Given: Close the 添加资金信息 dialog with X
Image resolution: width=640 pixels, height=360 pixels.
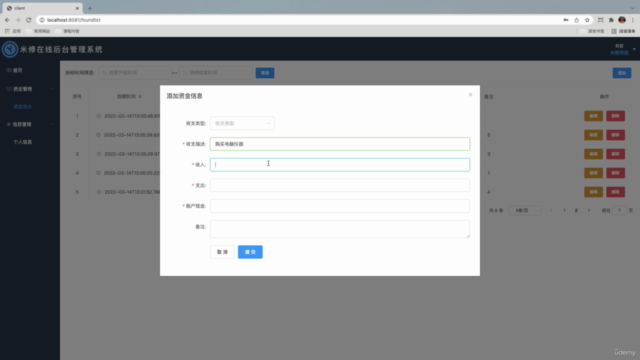Looking at the screenshot, I should click(470, 95).
